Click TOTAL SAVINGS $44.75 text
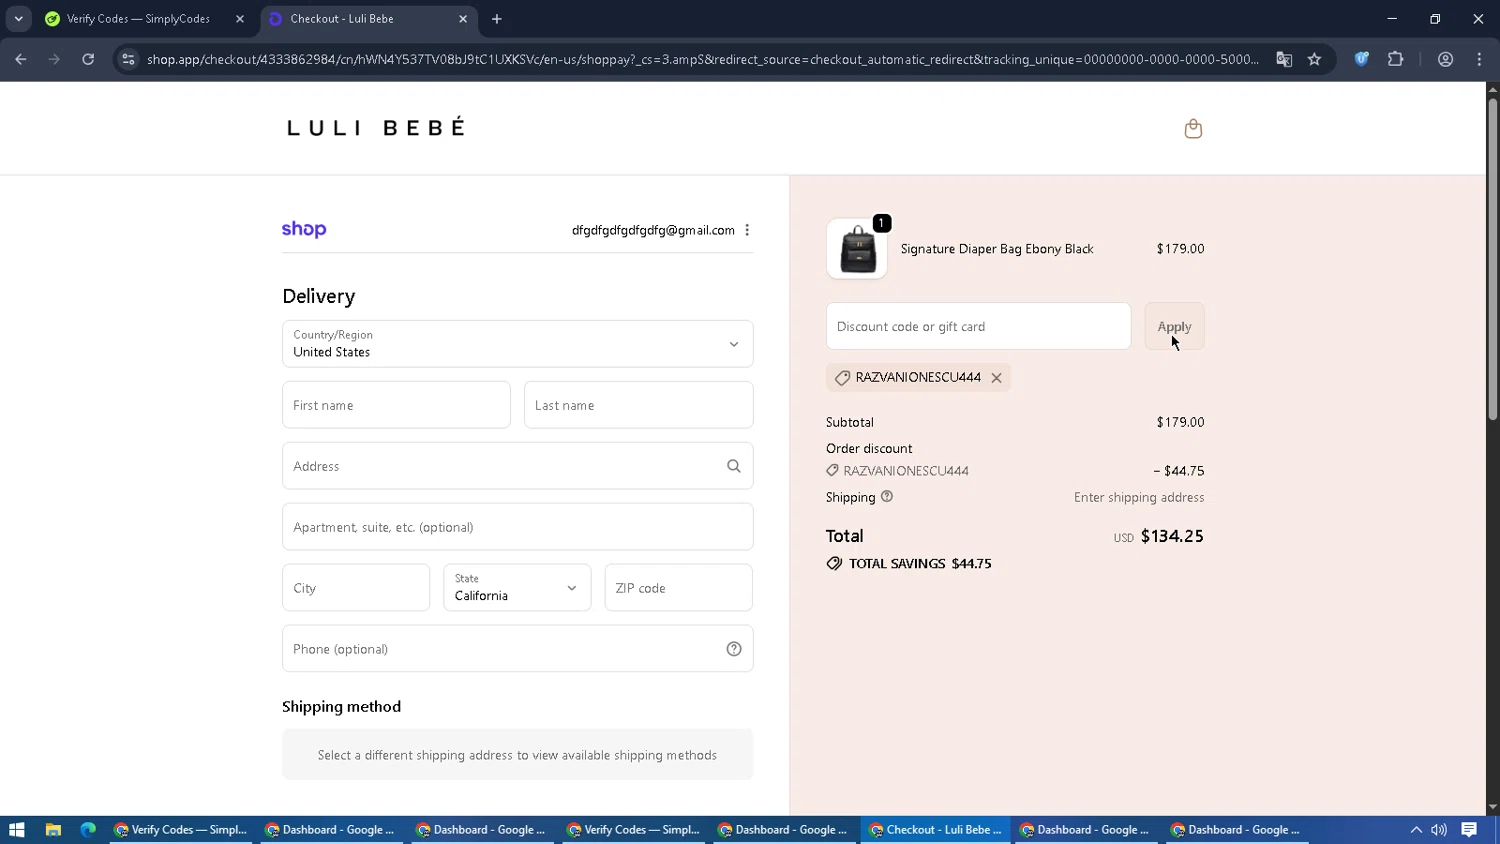 920,564
